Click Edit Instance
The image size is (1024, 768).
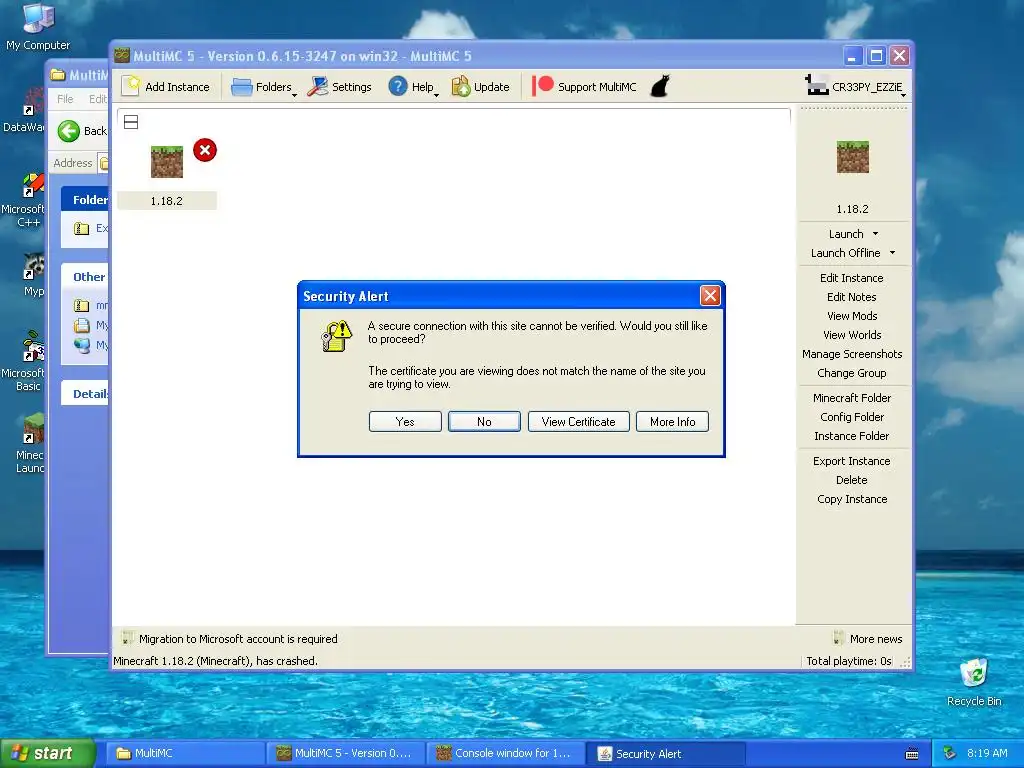coord(852,278)
